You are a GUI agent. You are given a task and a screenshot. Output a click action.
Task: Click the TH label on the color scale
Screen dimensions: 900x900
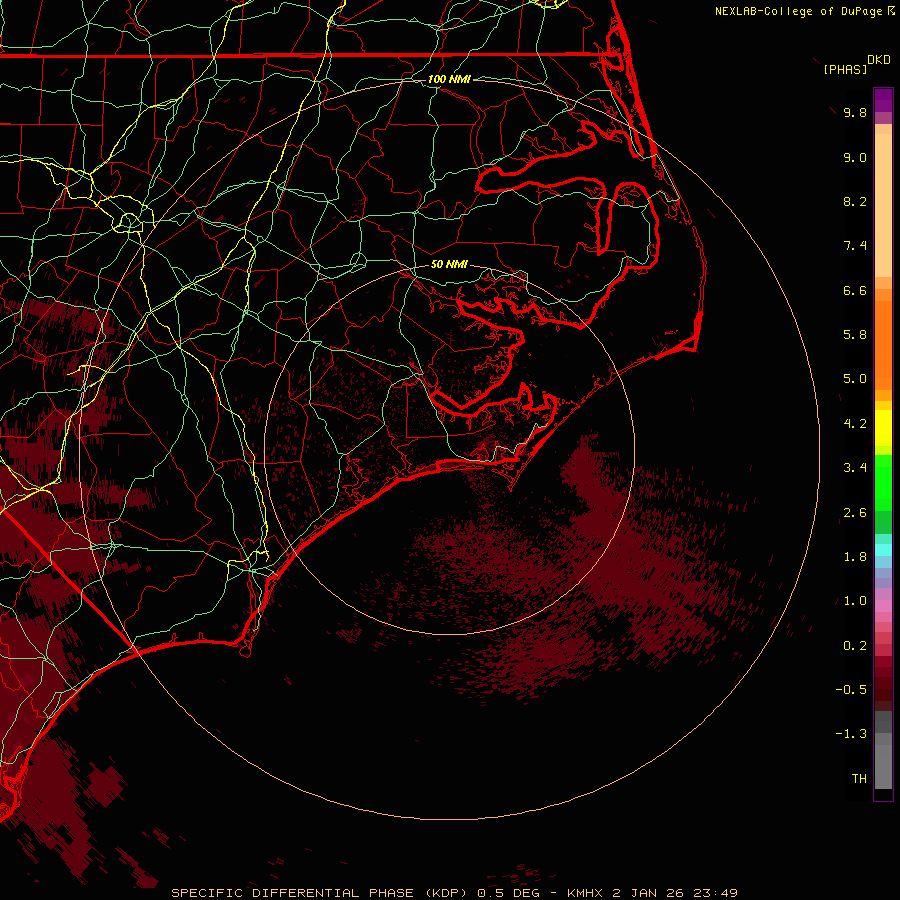pyautogui.click(x=859, y=779)
